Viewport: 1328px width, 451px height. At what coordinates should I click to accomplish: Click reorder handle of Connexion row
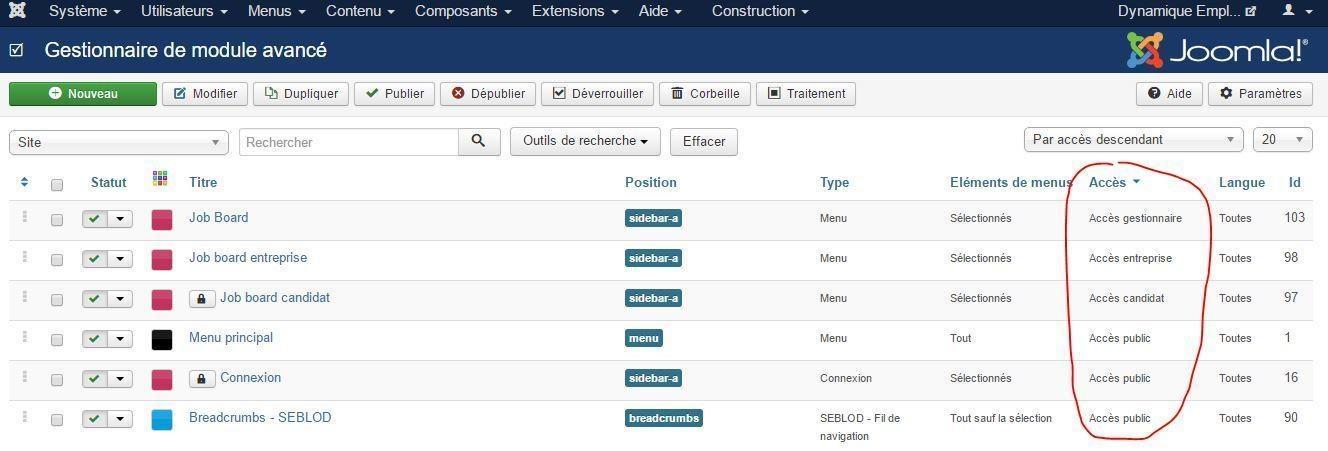(x=24, y=377)
